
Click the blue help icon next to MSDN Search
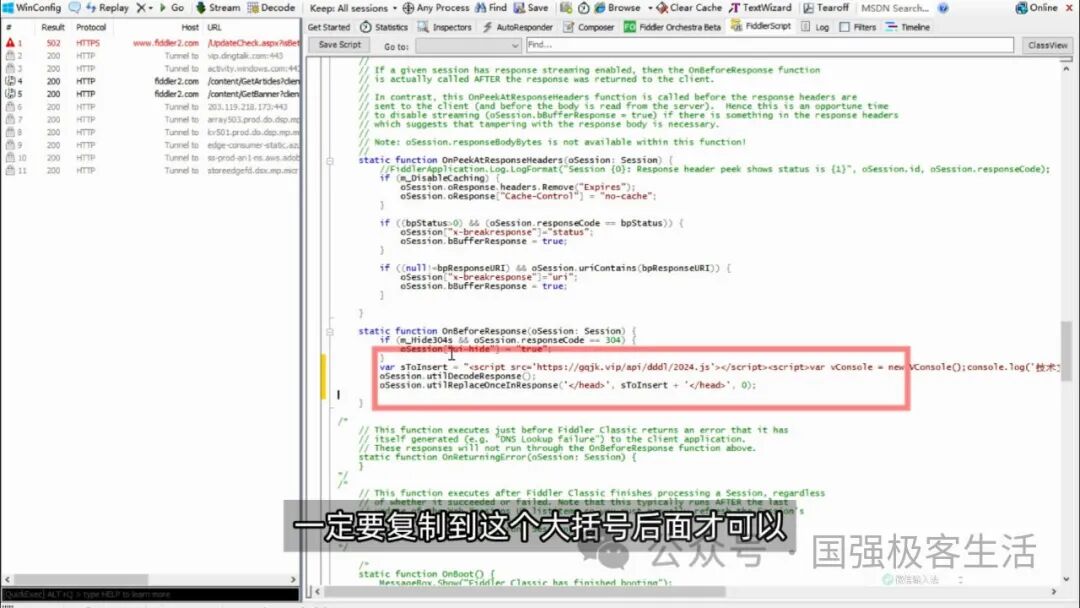(x=943, y=8)
